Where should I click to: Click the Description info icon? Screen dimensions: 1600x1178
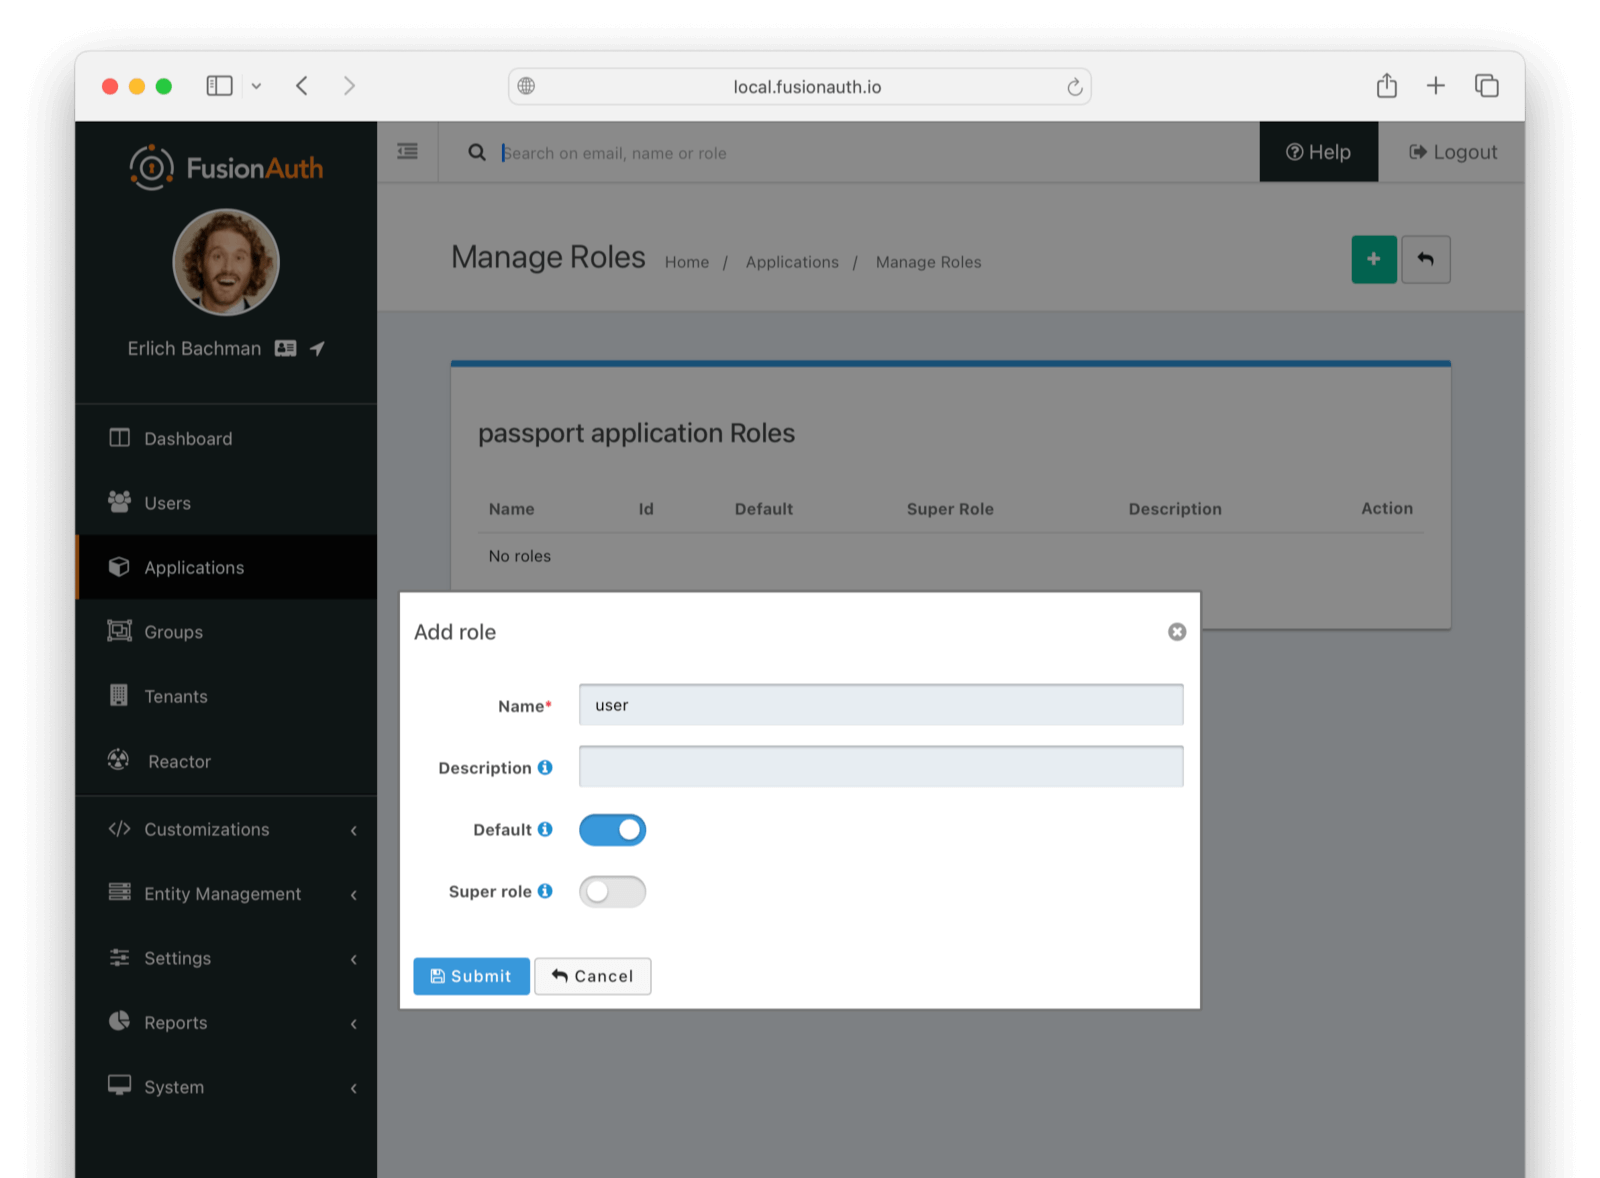(x=545, y=768)
